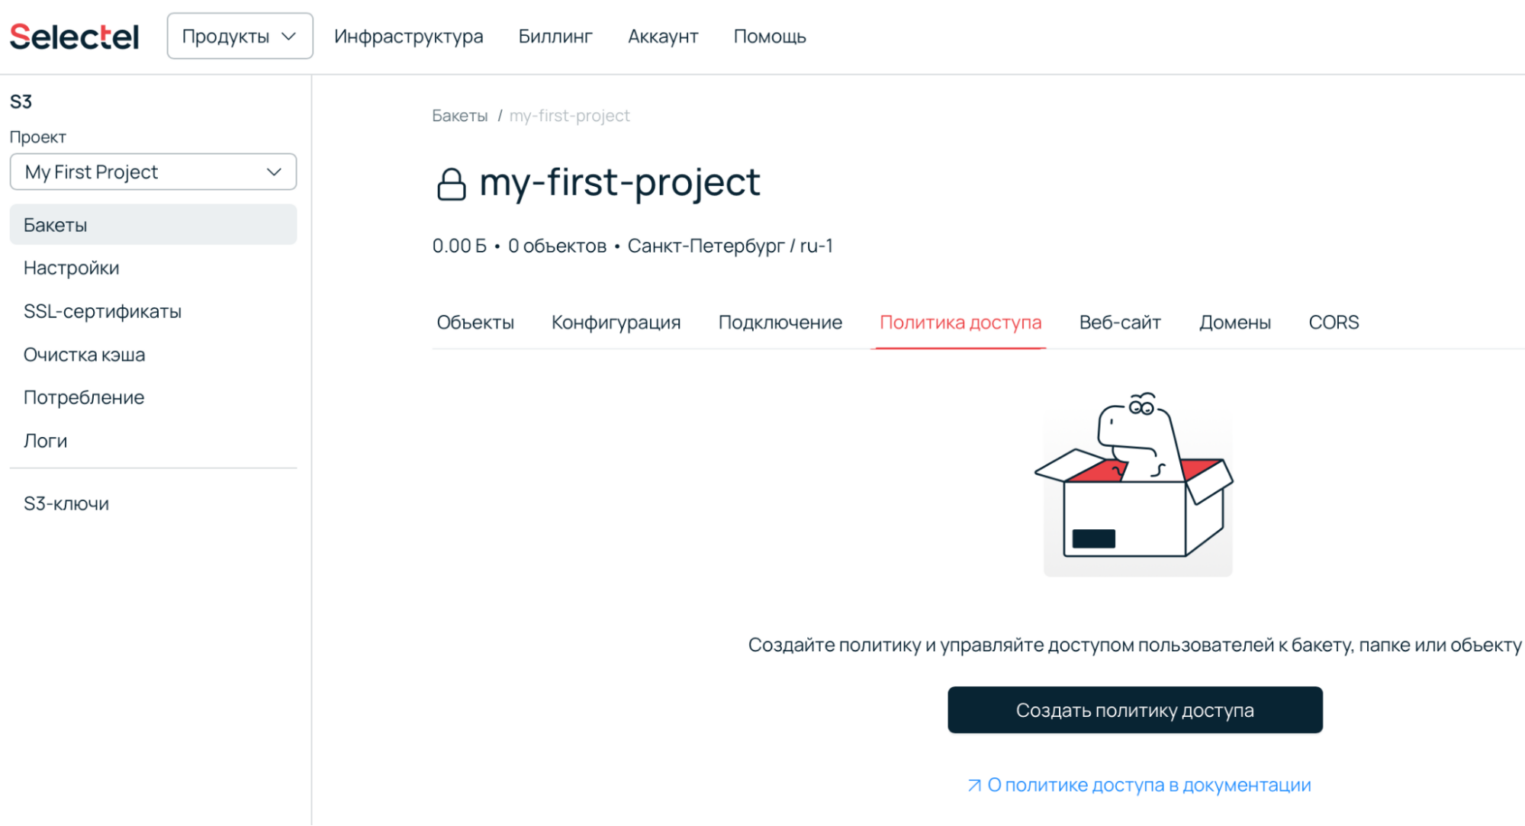
Task: Expand the My First Project selector
Action: 153,172
